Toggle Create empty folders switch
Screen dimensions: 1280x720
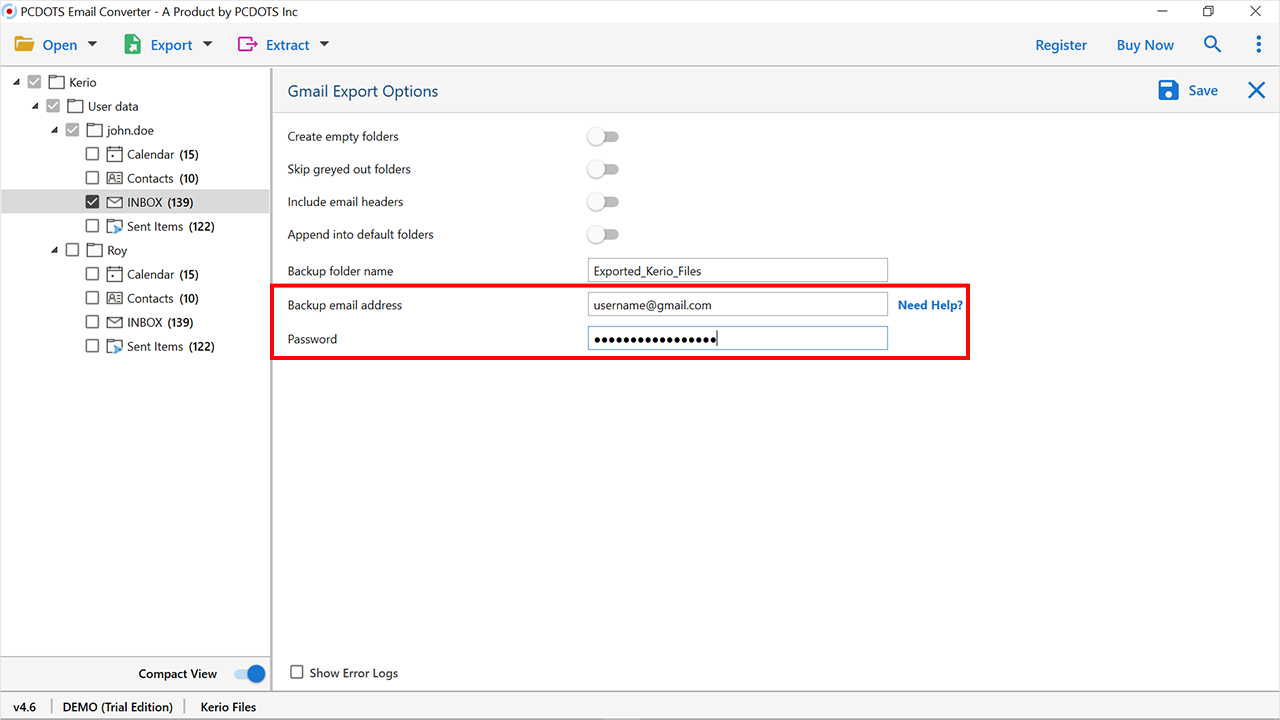tap(603, 136)
